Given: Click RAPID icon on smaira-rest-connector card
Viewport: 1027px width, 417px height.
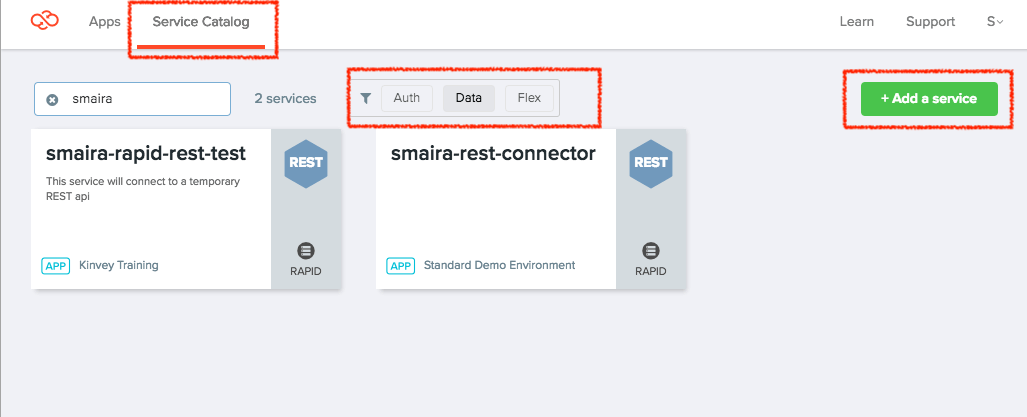Looking at the screenshot, I should [651, 250].
